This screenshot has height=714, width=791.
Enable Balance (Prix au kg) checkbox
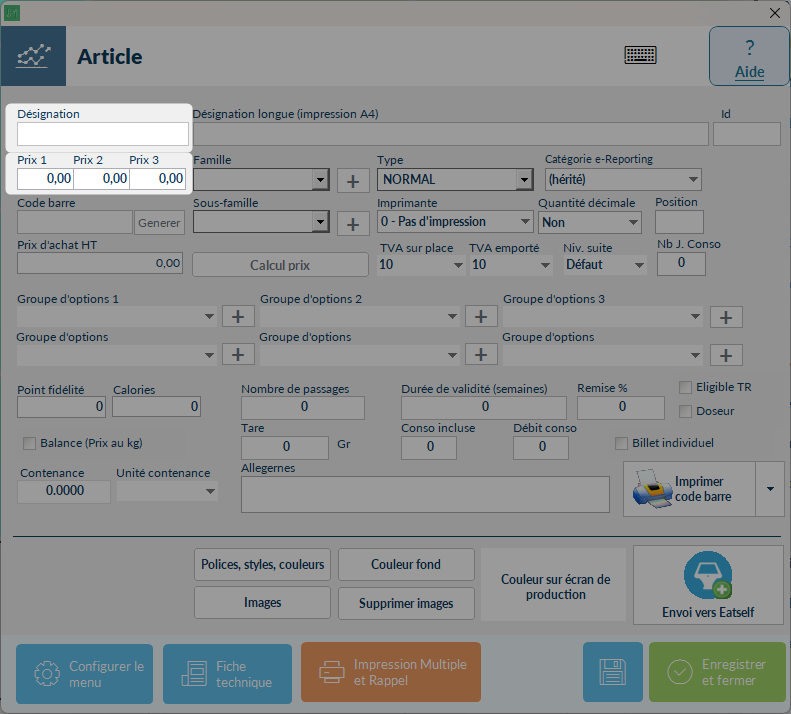[x=29, y=443]
